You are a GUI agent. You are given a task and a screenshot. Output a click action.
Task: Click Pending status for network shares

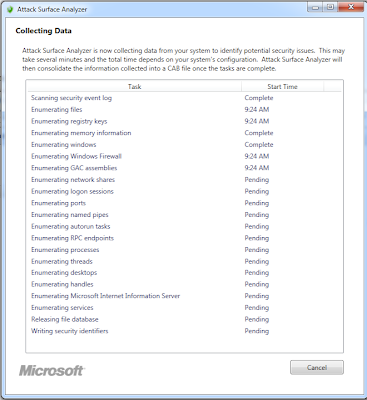coord(257,180)
